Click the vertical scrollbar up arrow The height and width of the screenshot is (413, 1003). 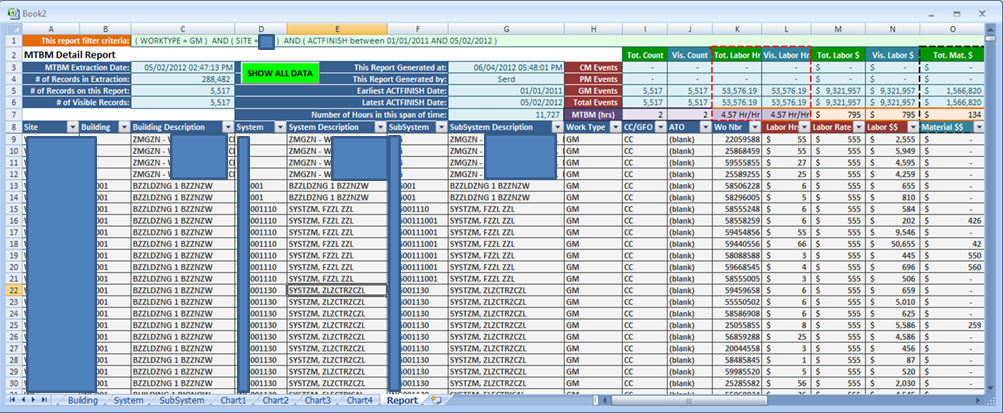[991, 29]
